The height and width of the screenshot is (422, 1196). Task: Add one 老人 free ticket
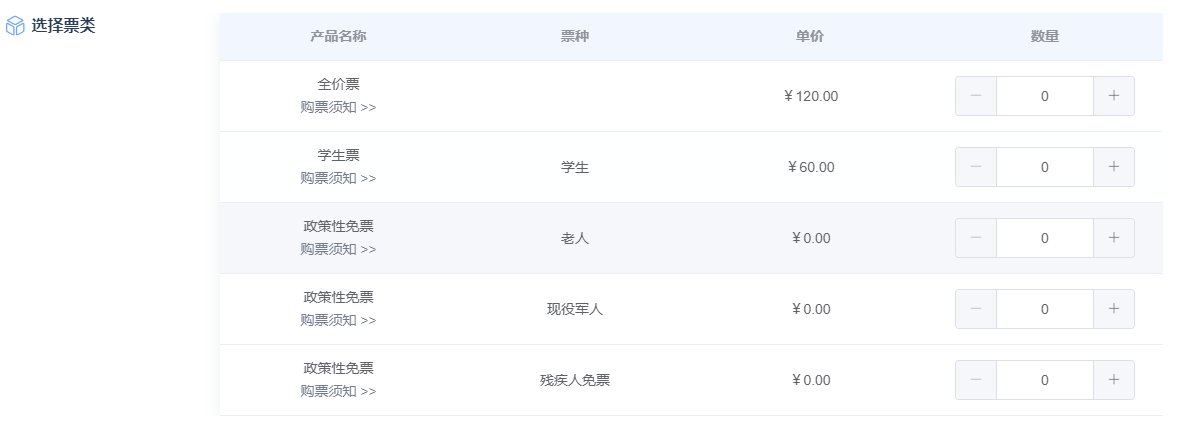(x=1113, y=238)
